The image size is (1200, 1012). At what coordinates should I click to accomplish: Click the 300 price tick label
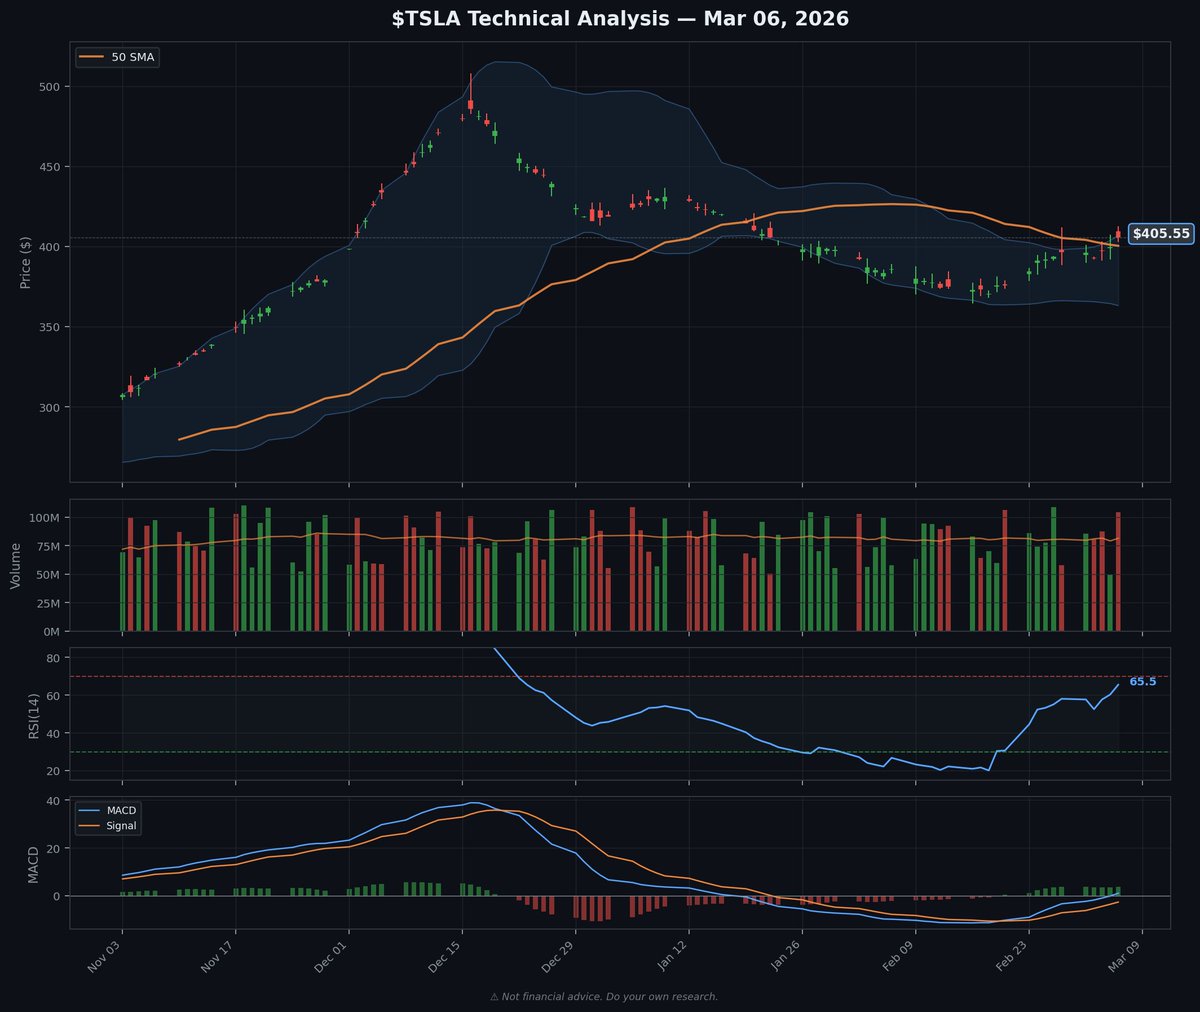51,407
